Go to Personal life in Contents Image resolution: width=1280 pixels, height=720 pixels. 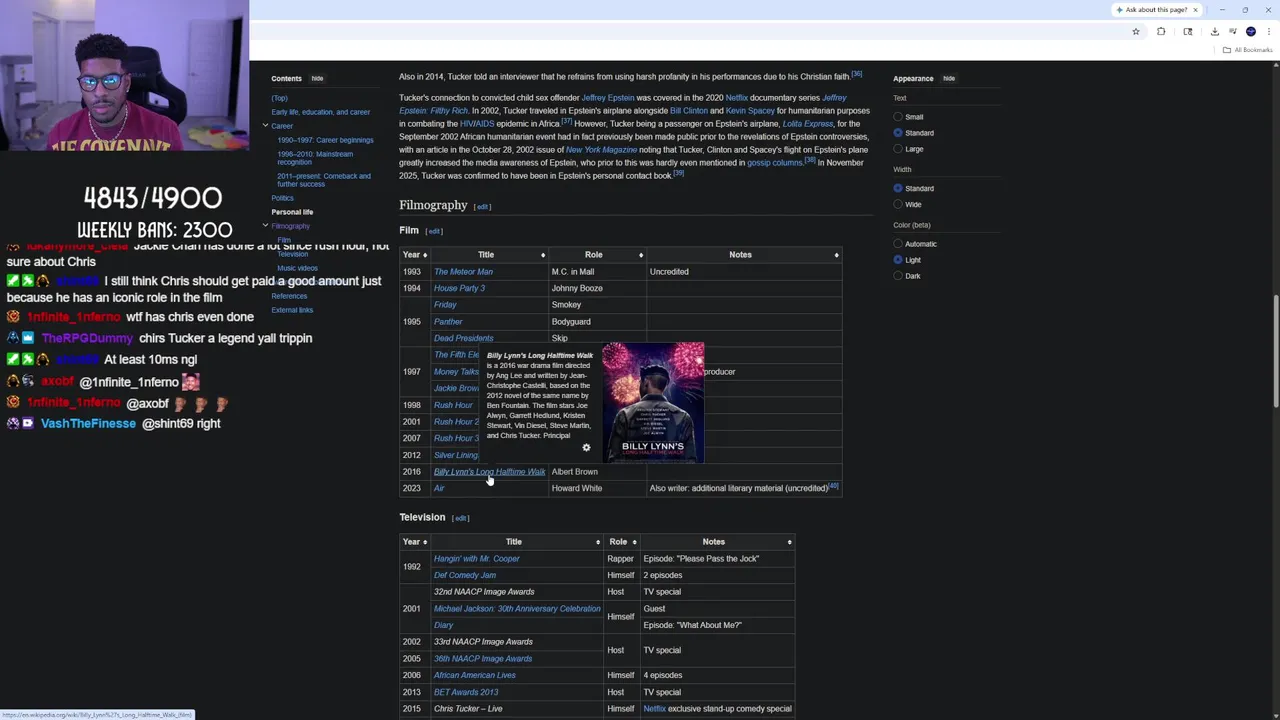coord(292,212)
